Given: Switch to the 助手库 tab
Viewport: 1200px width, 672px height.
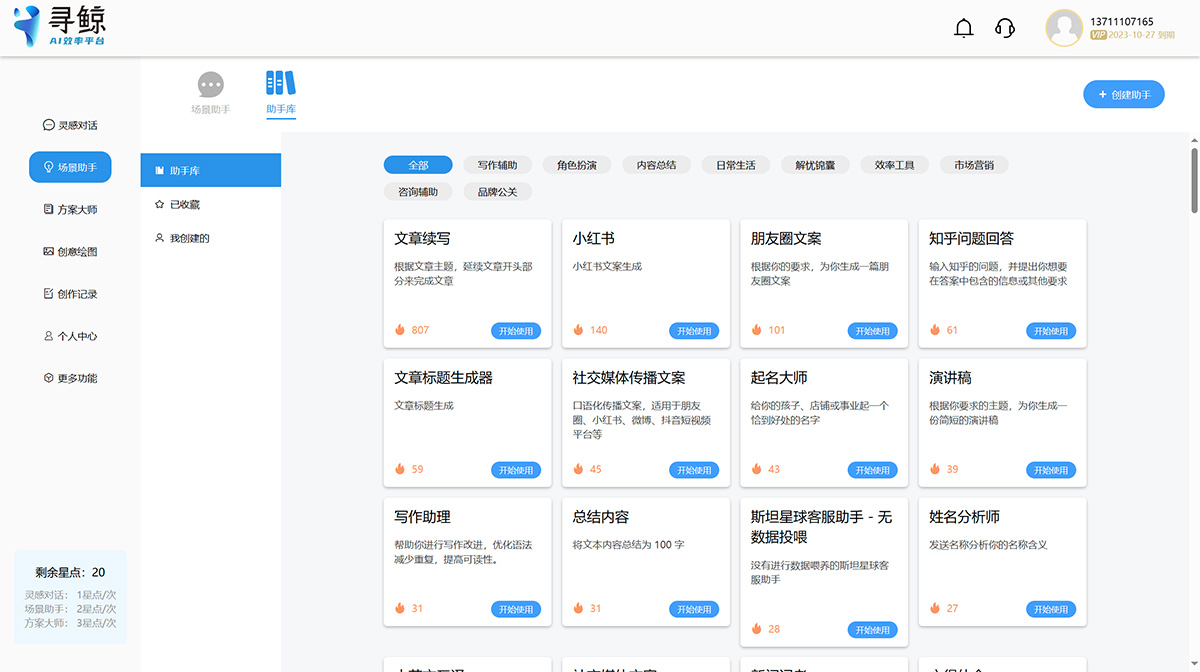Looking at the screenshot, I should pos(281,93).
